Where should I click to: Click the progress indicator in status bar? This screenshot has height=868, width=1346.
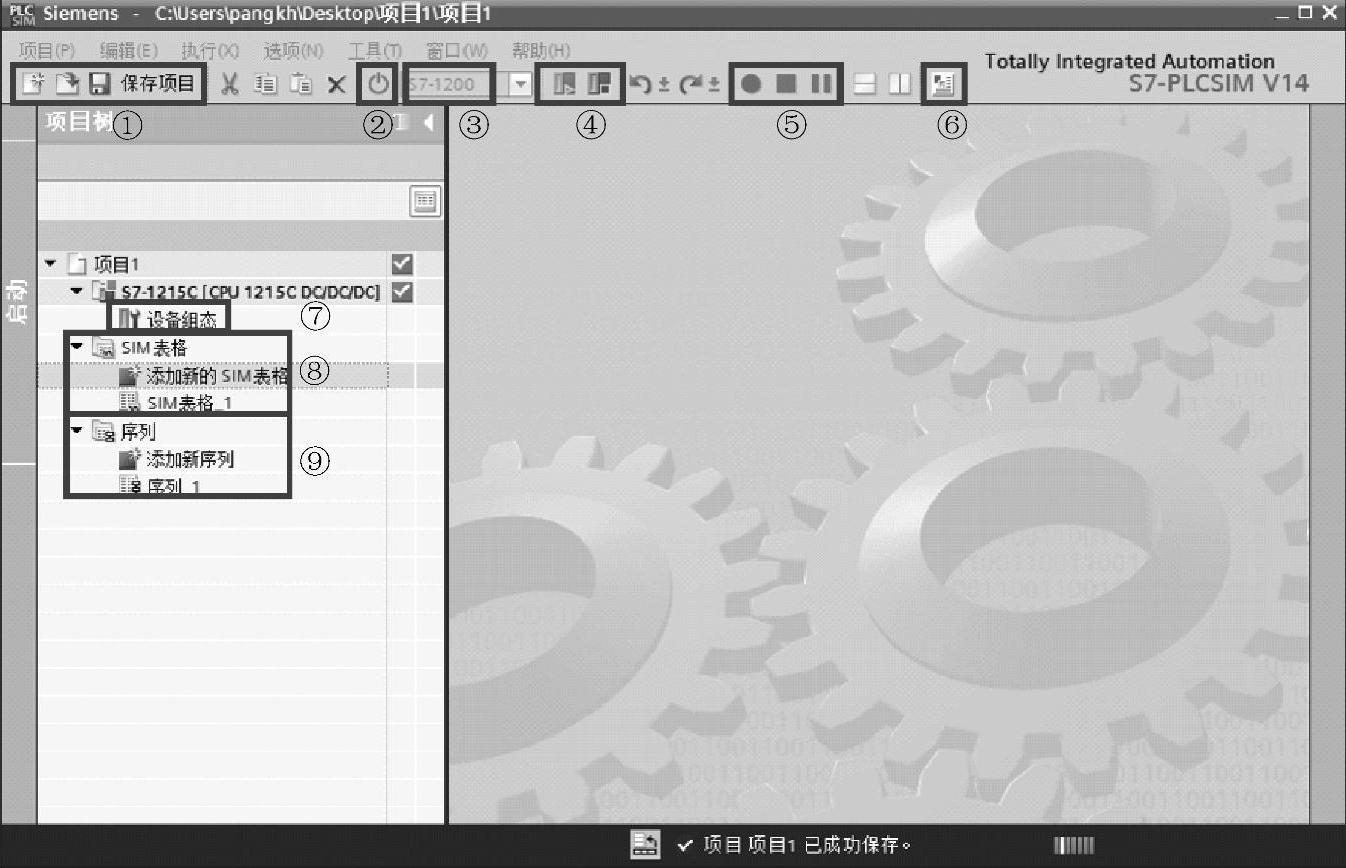pyautogui.click(x=1074, y=846)
